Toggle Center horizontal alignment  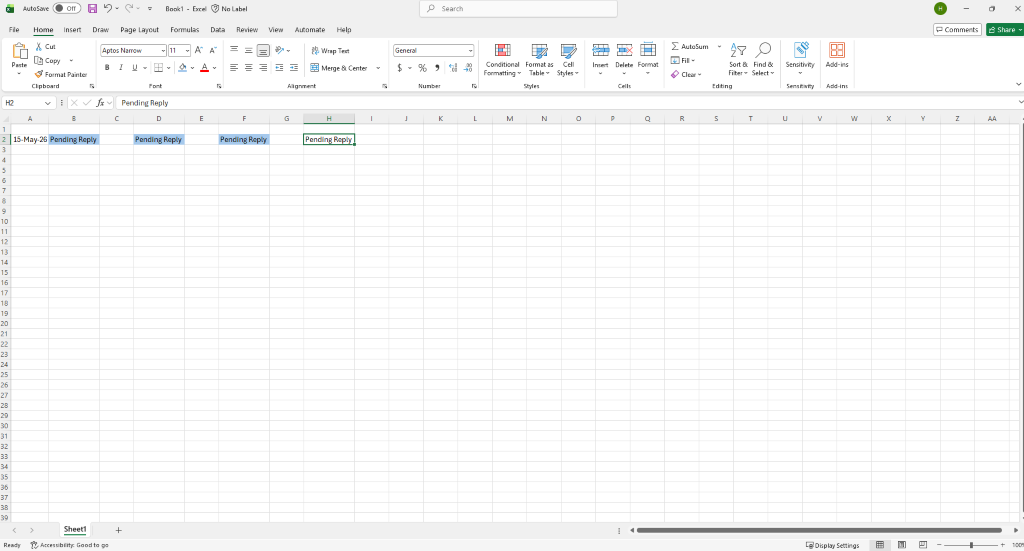coord(248,68)
